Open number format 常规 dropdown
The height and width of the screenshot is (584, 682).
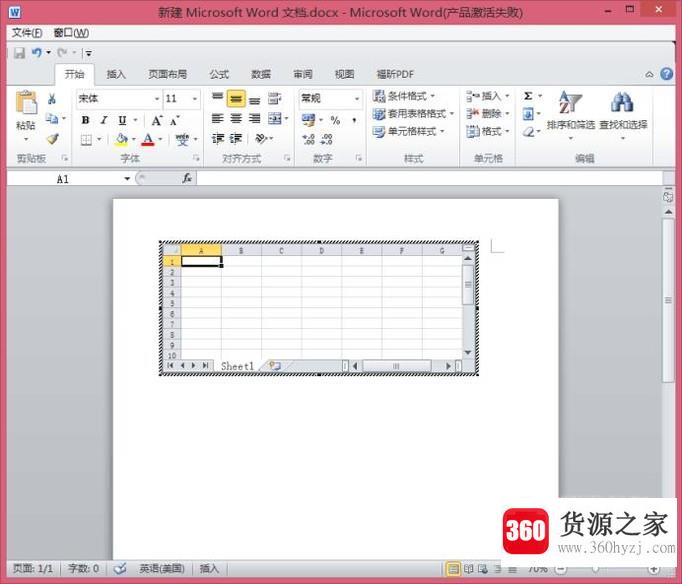357,99
